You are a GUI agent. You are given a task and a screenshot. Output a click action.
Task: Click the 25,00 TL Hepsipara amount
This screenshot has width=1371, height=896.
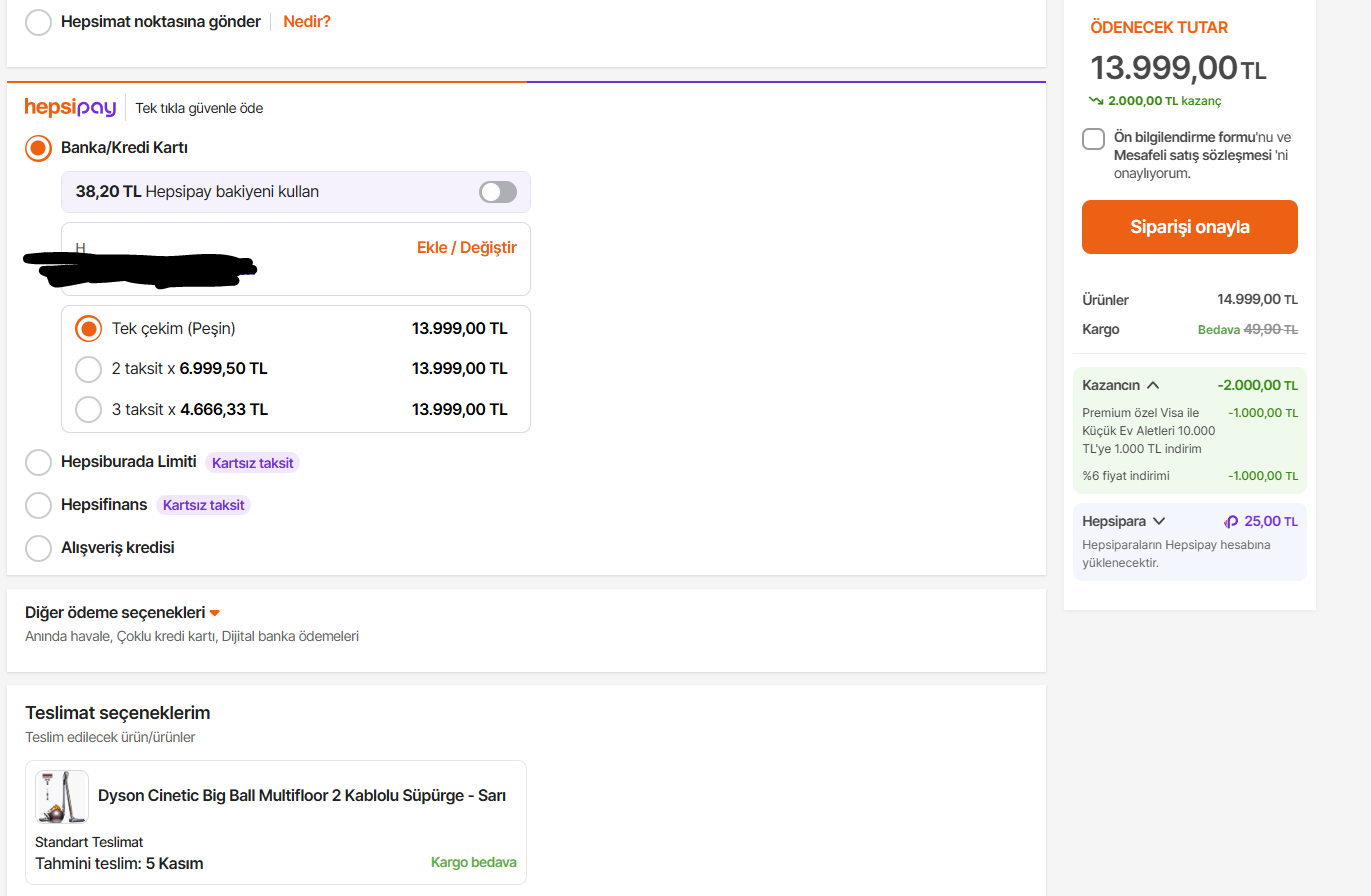(x=1271, y=521)
